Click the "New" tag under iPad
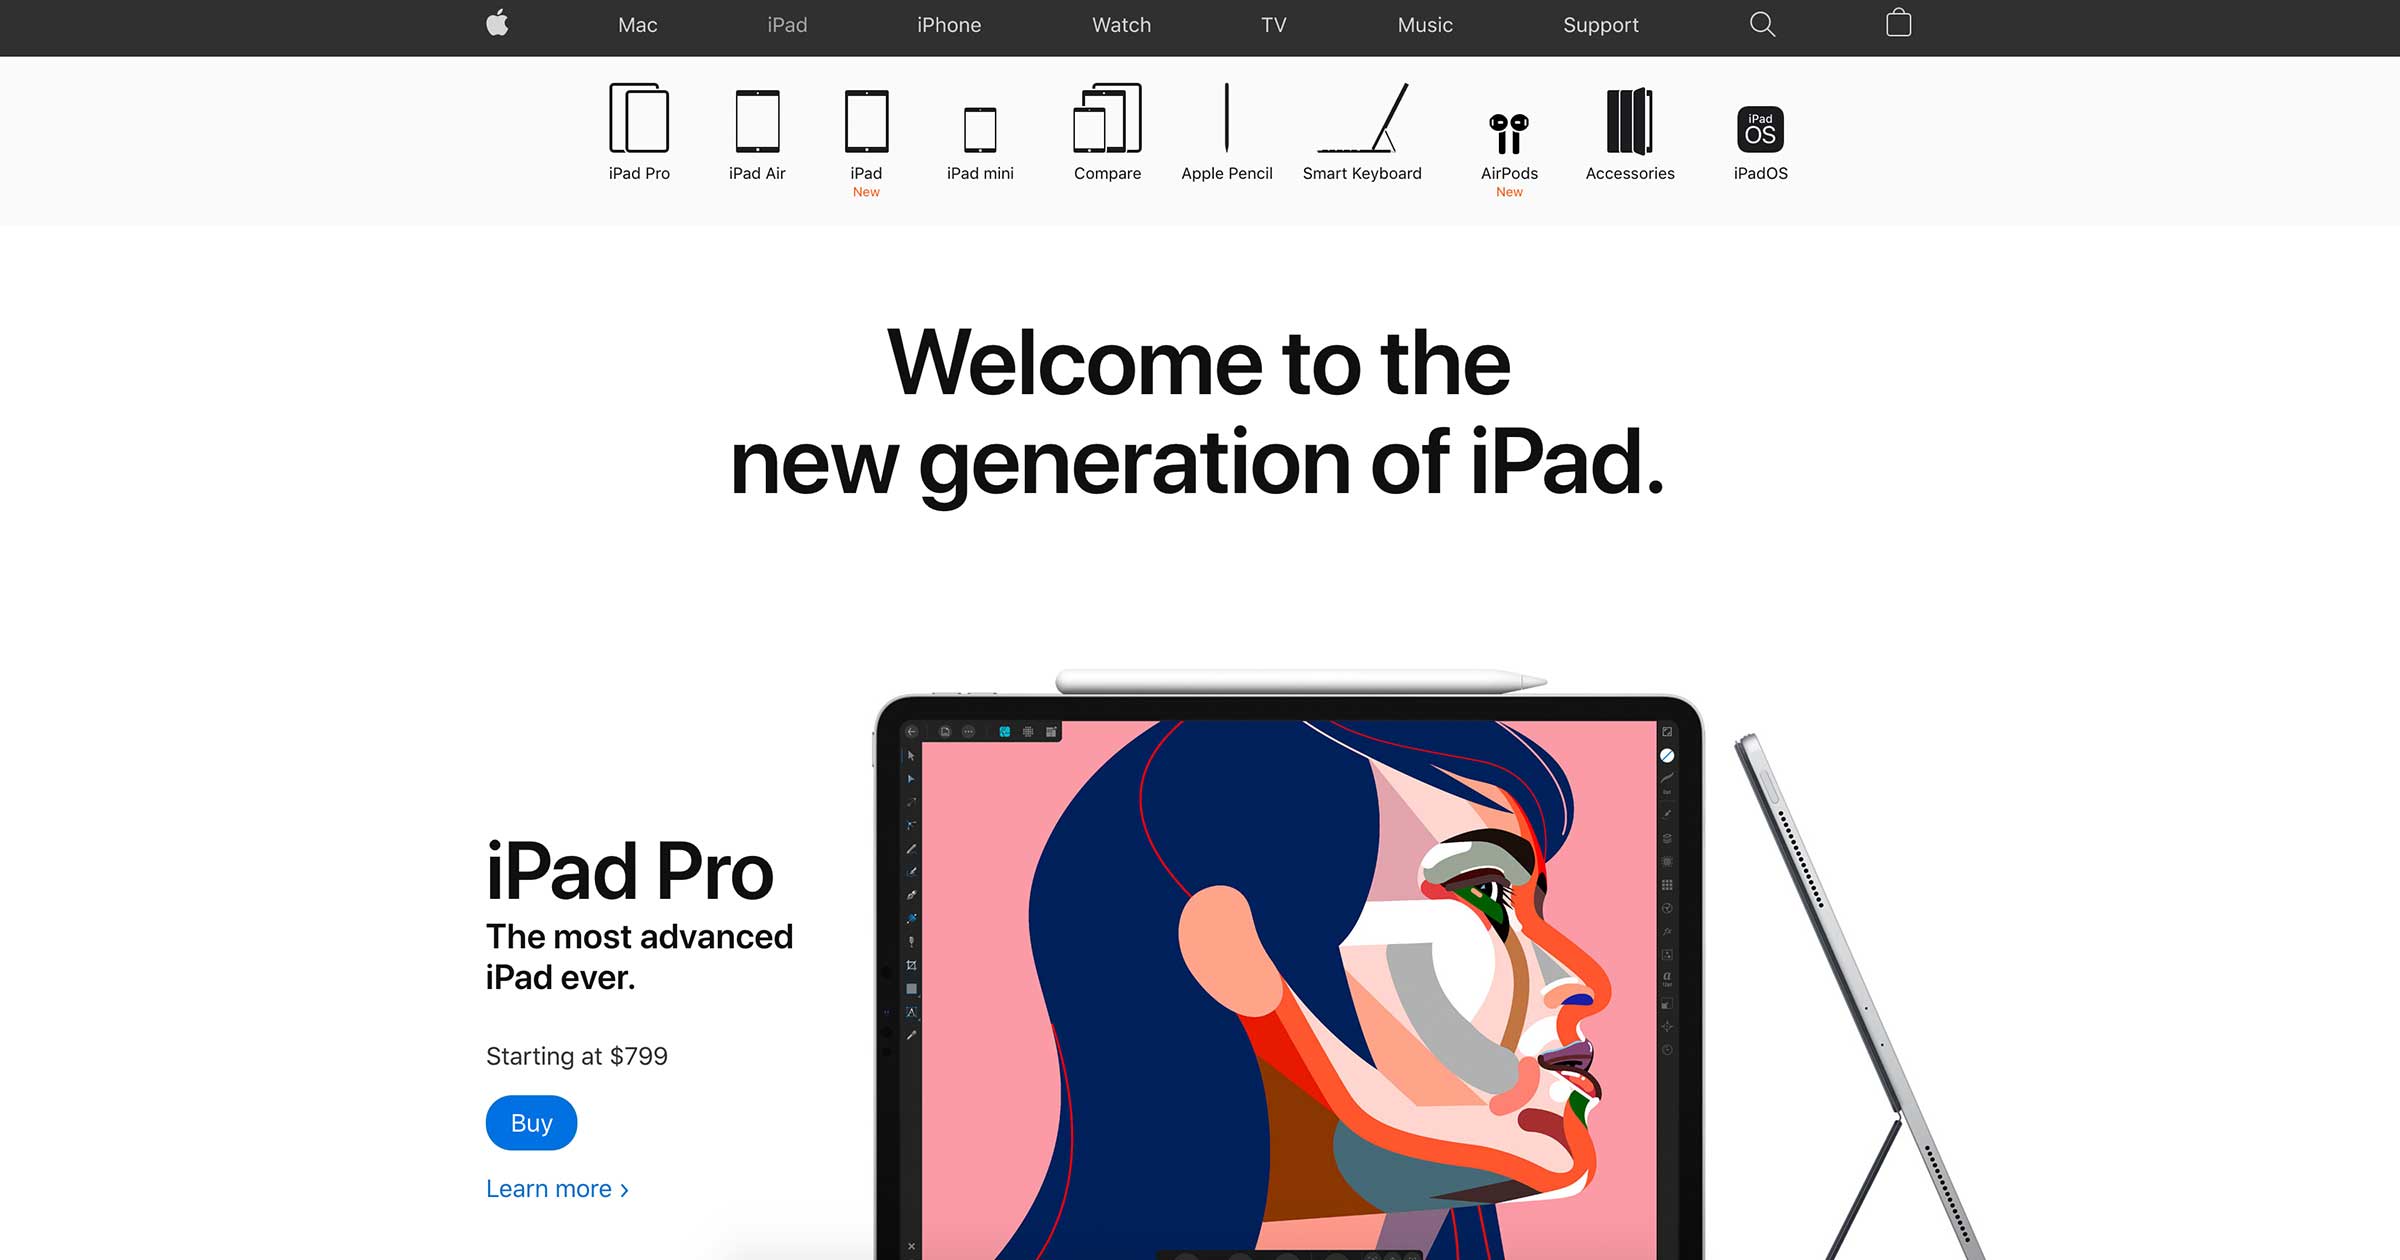This screenshot has height=1260, width=2400. (x=866, y=192)
